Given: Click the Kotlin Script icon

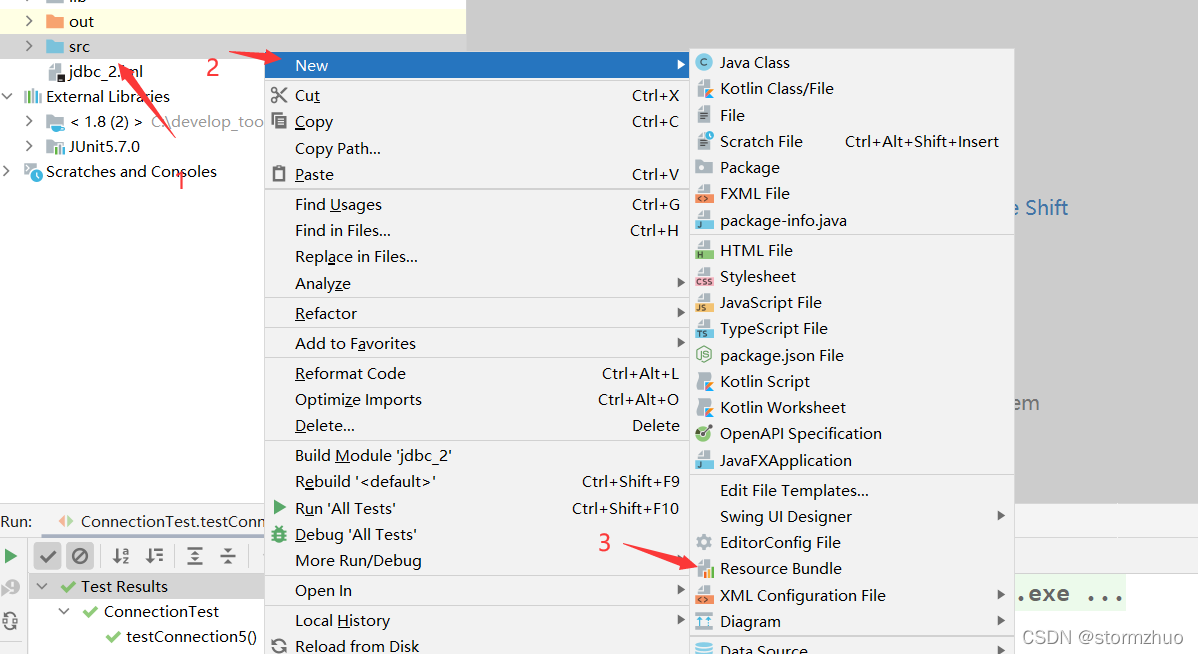Looking at the screenshot, I should (704, 381).
